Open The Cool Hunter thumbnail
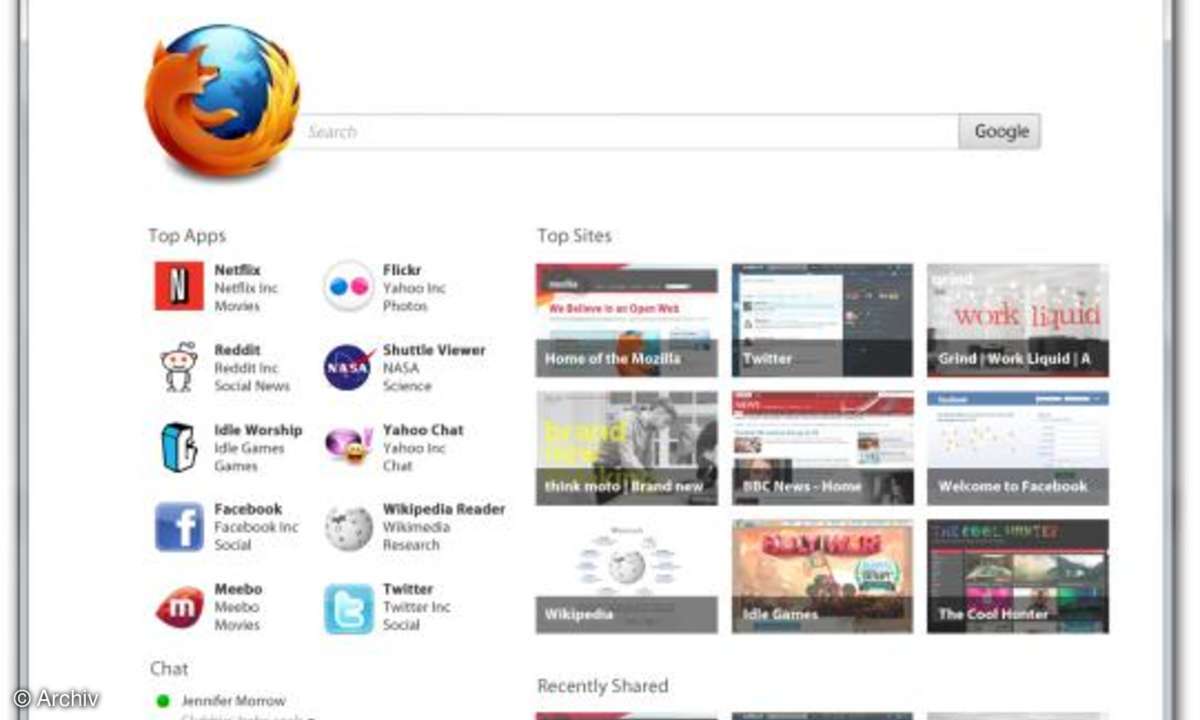 pos(1018,576)
